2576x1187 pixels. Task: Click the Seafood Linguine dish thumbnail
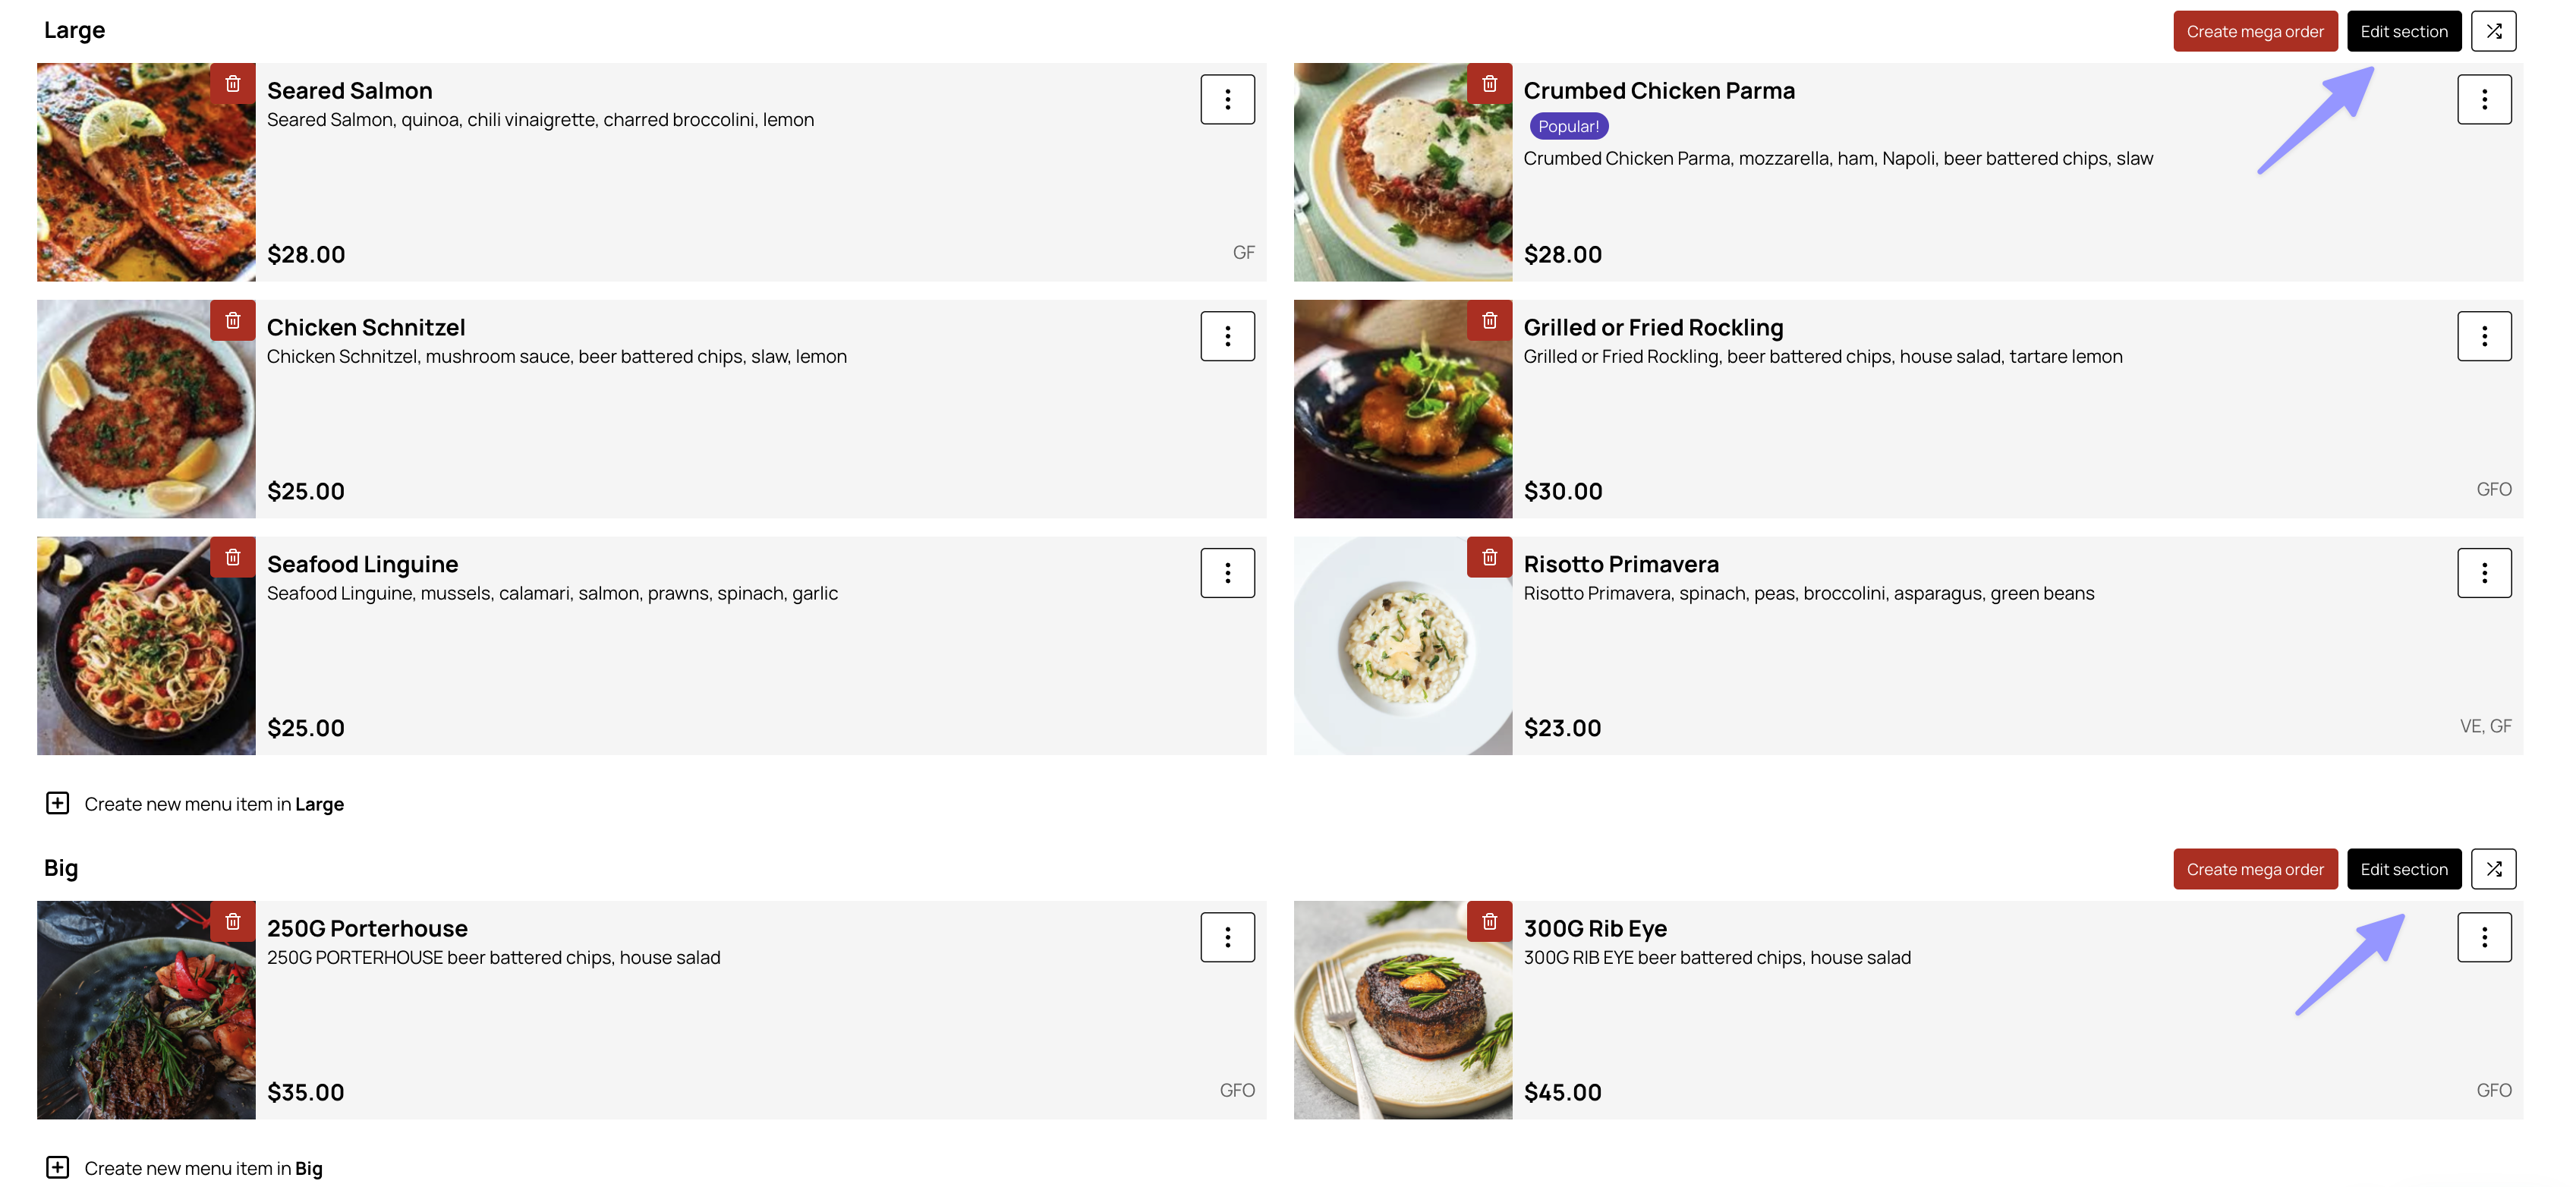(146, 646)
